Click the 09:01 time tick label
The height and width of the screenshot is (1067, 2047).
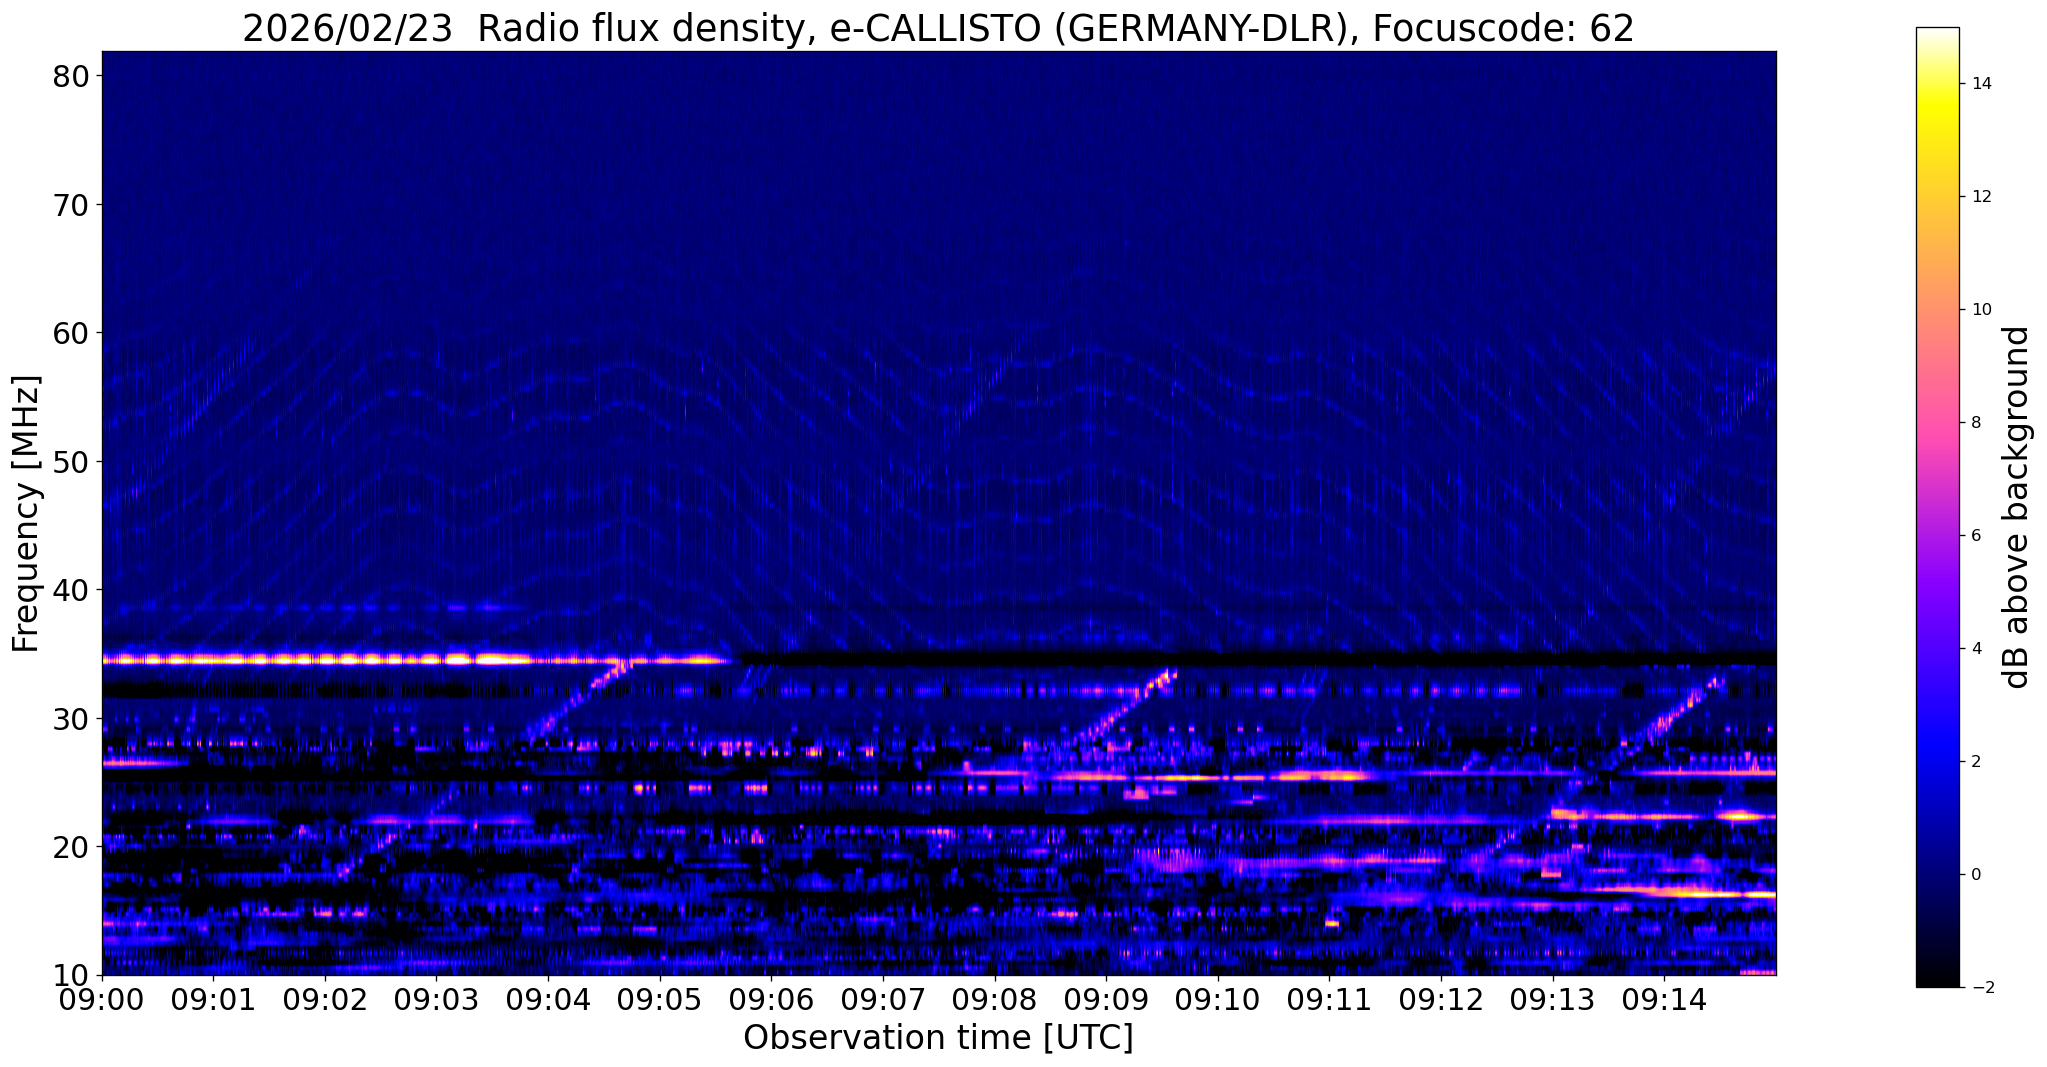click(213, 998)
